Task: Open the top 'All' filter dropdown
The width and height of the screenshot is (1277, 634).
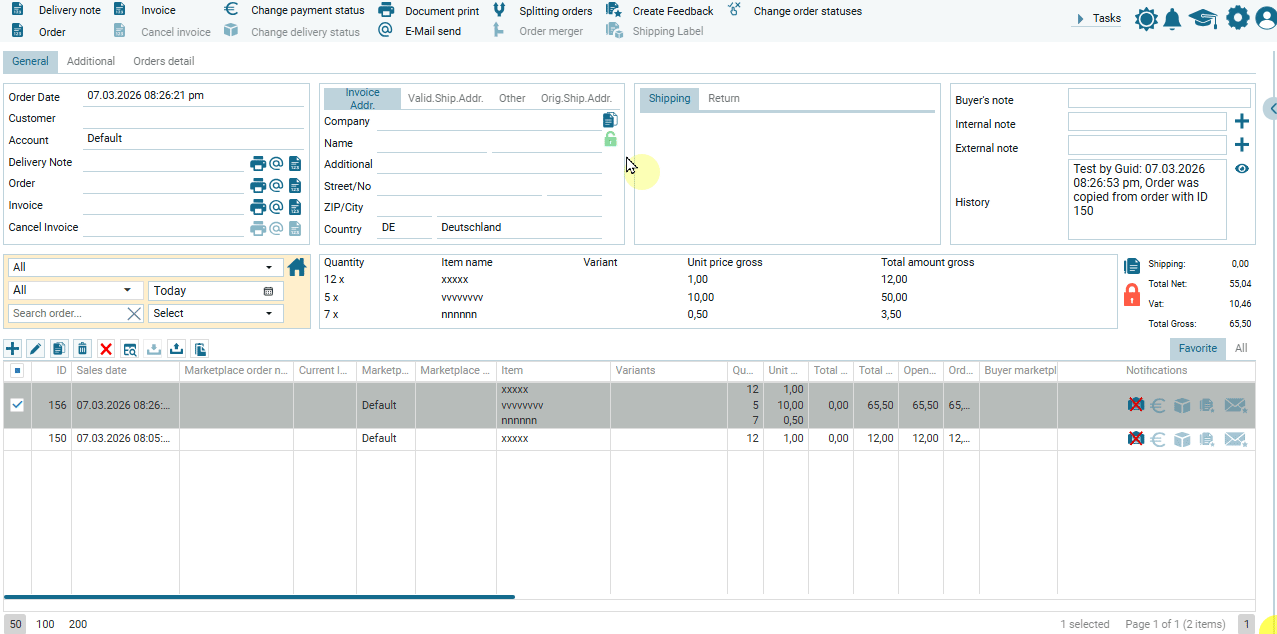Action: click(x=145, y=268)
